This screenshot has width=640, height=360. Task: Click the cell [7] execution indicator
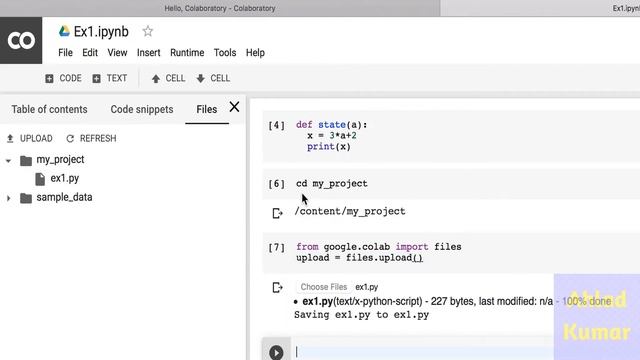276,247
